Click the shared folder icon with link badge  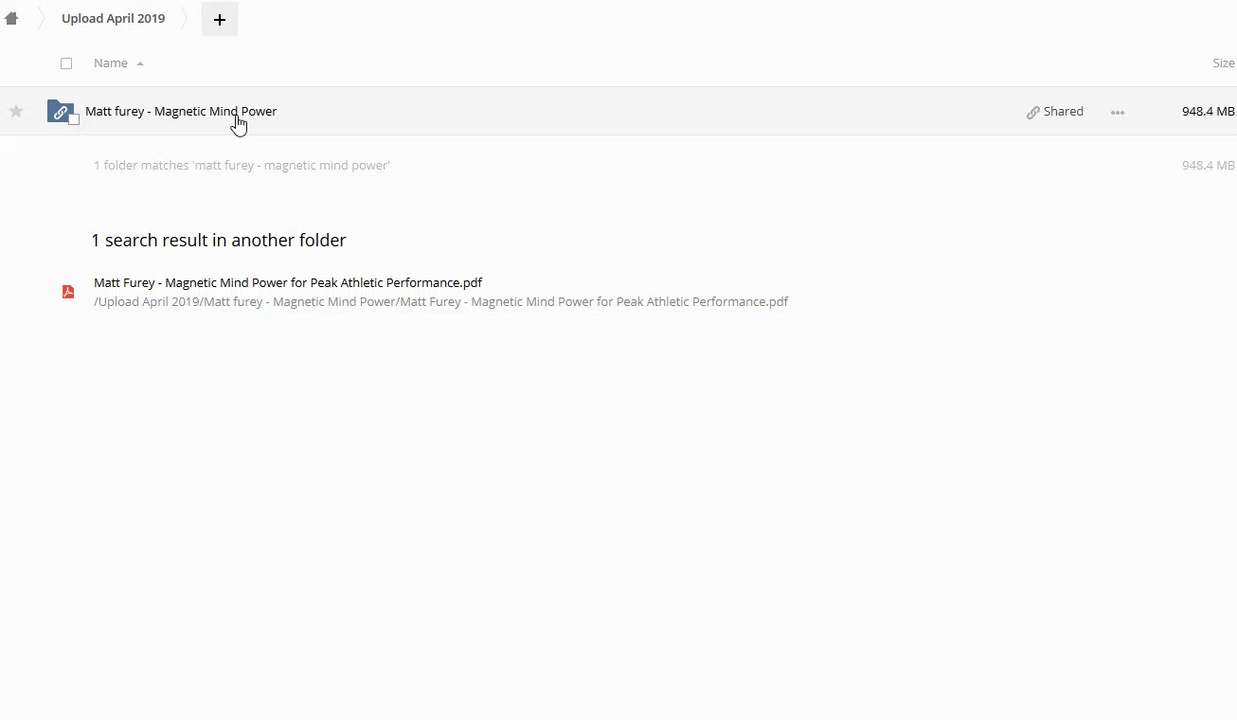60,111
